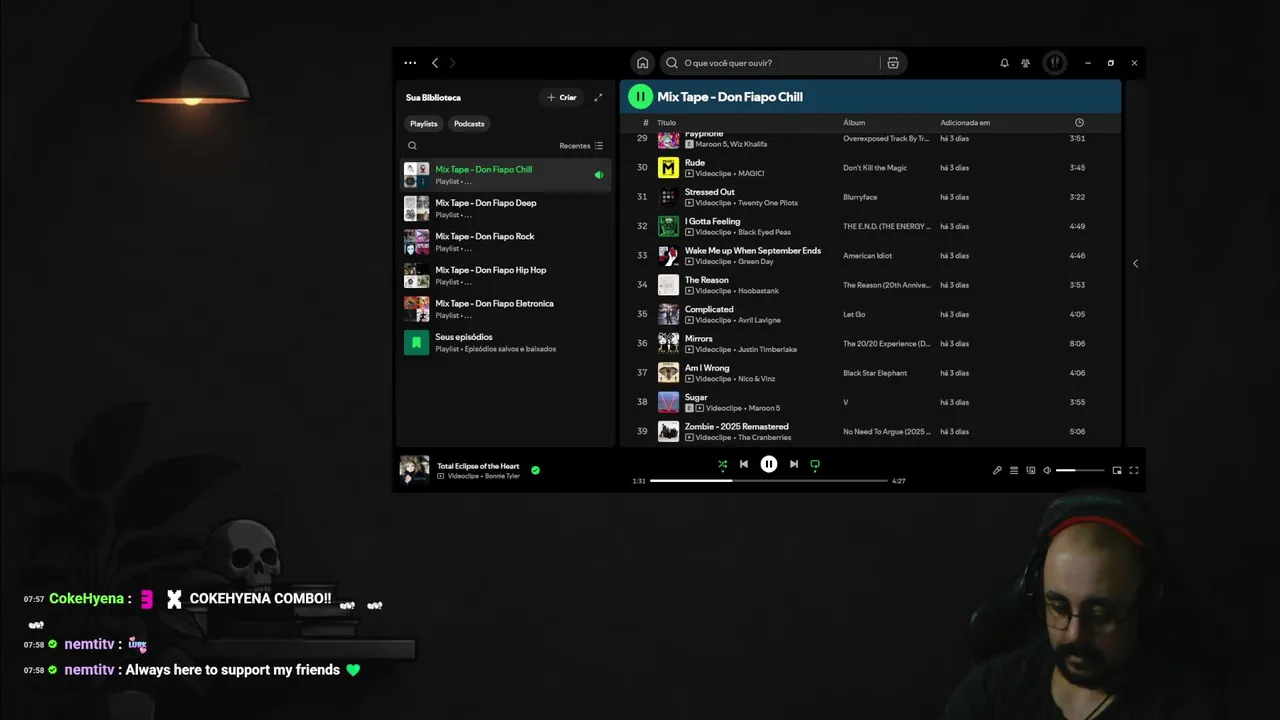Skip to next track
The width and height of the screenshot is (1280, 720).
[x=794, y=464]
